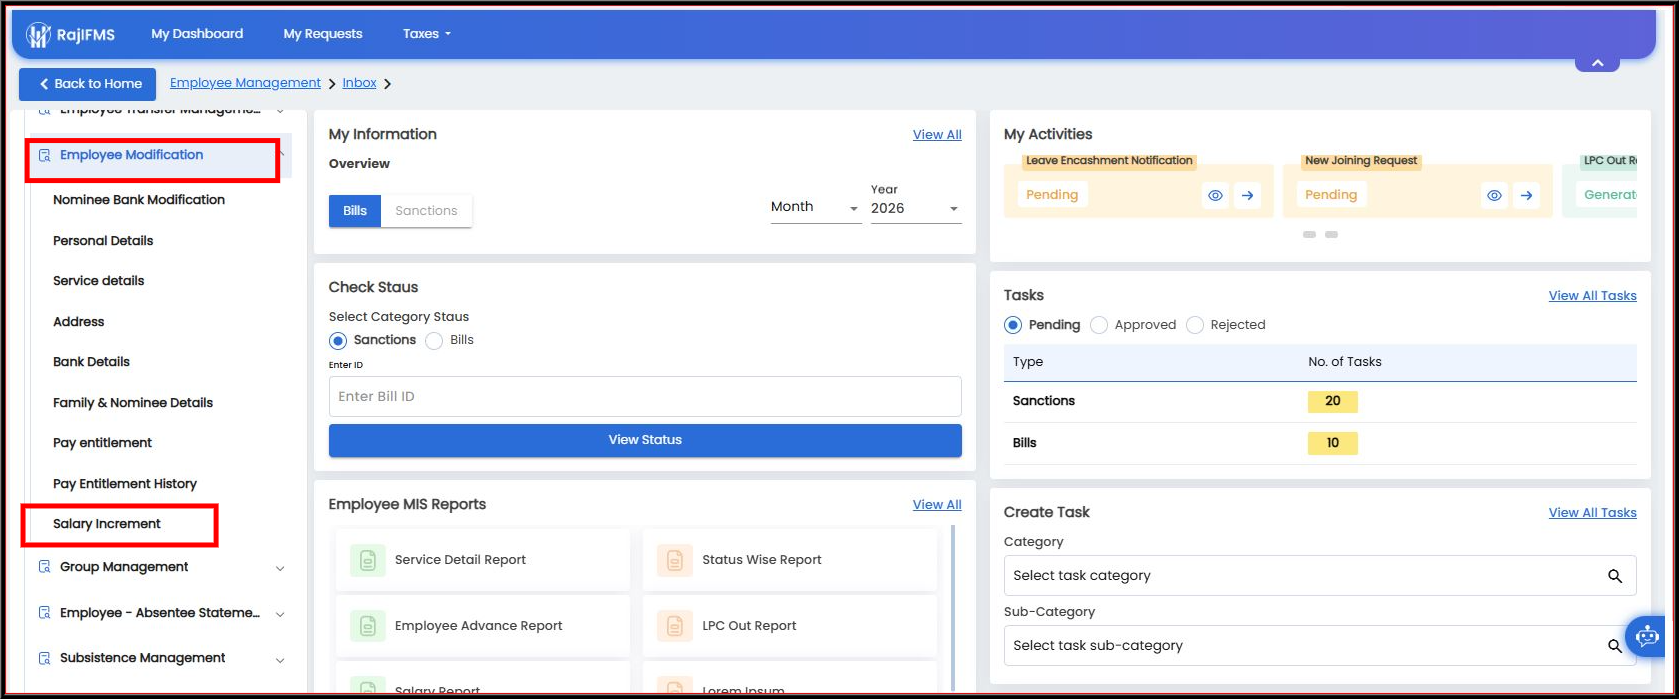Open My Requests in the top menu
This screenshot has height=699, width=1679.
click(x=323, y=34)
